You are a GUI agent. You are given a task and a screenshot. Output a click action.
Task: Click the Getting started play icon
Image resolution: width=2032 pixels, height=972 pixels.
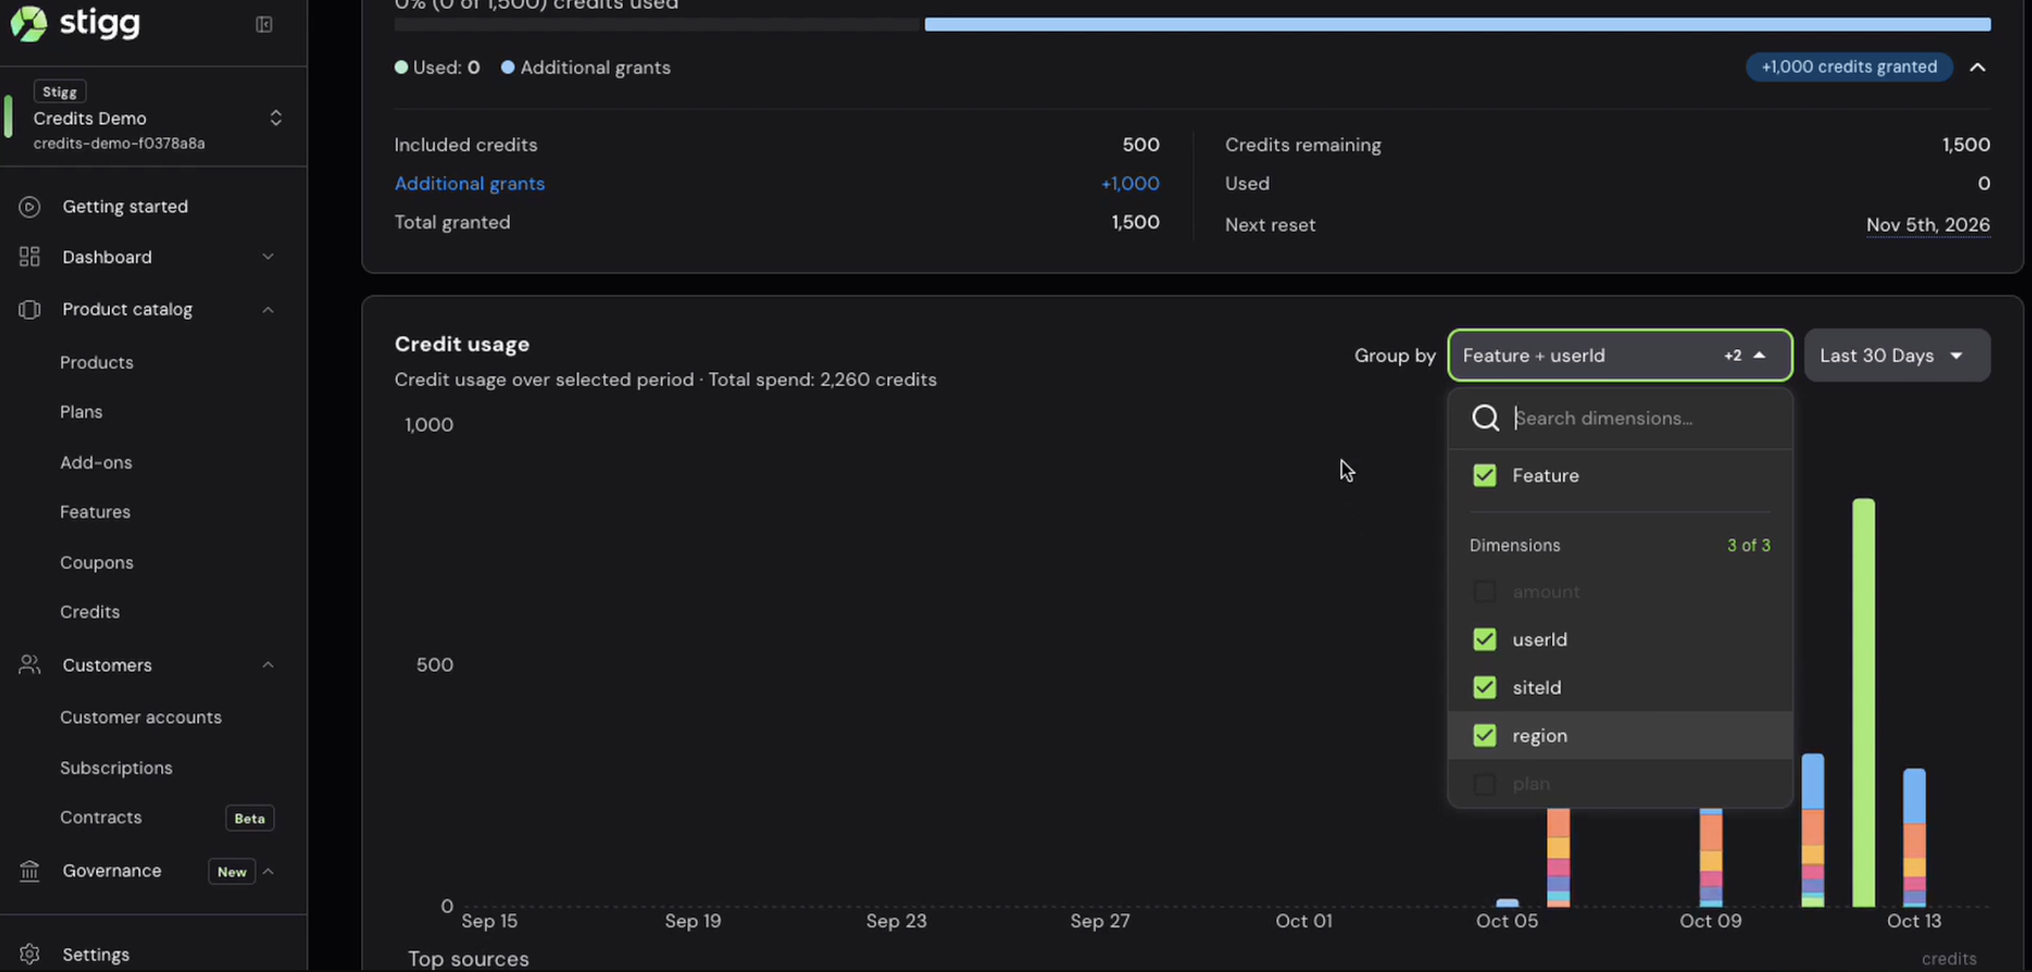pos(30,206)
